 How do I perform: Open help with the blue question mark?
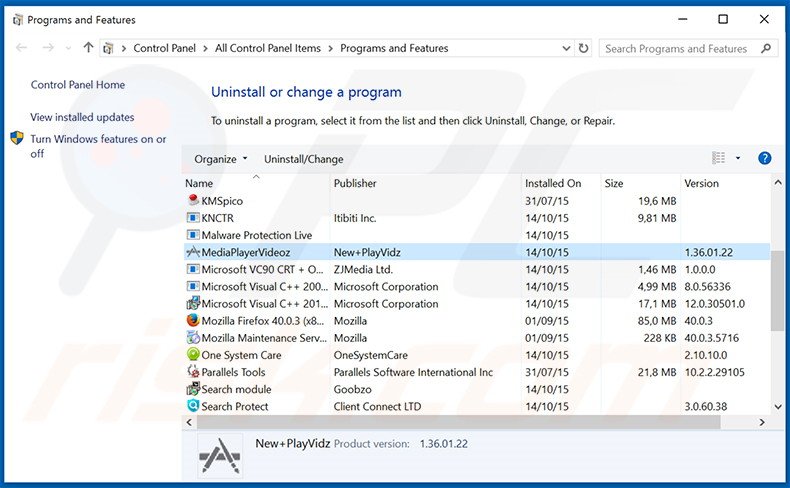coord(764,158)
